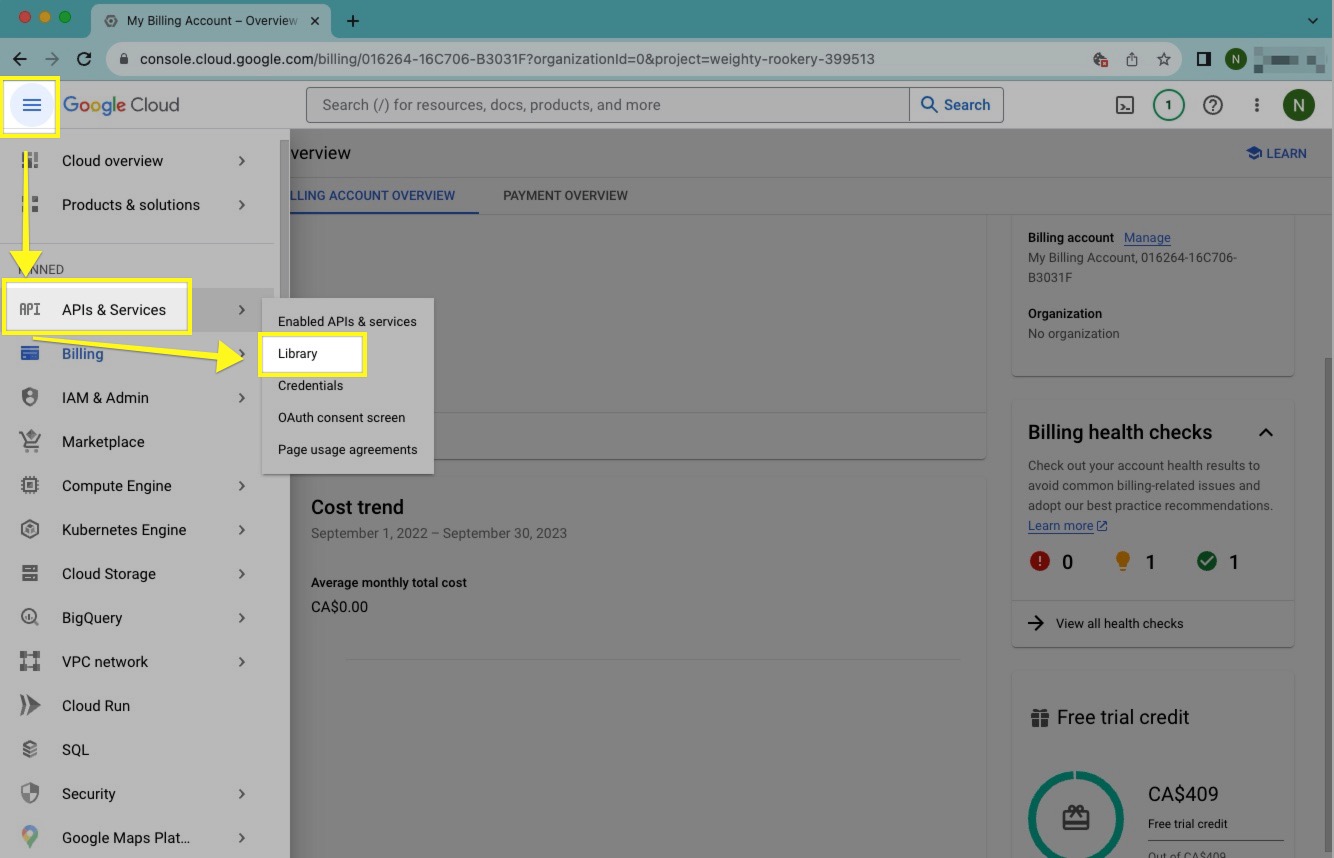The image size is (1334, 858).
Task: Click the BigQuery magnifier icon
Action: click(x=30, y=618)
